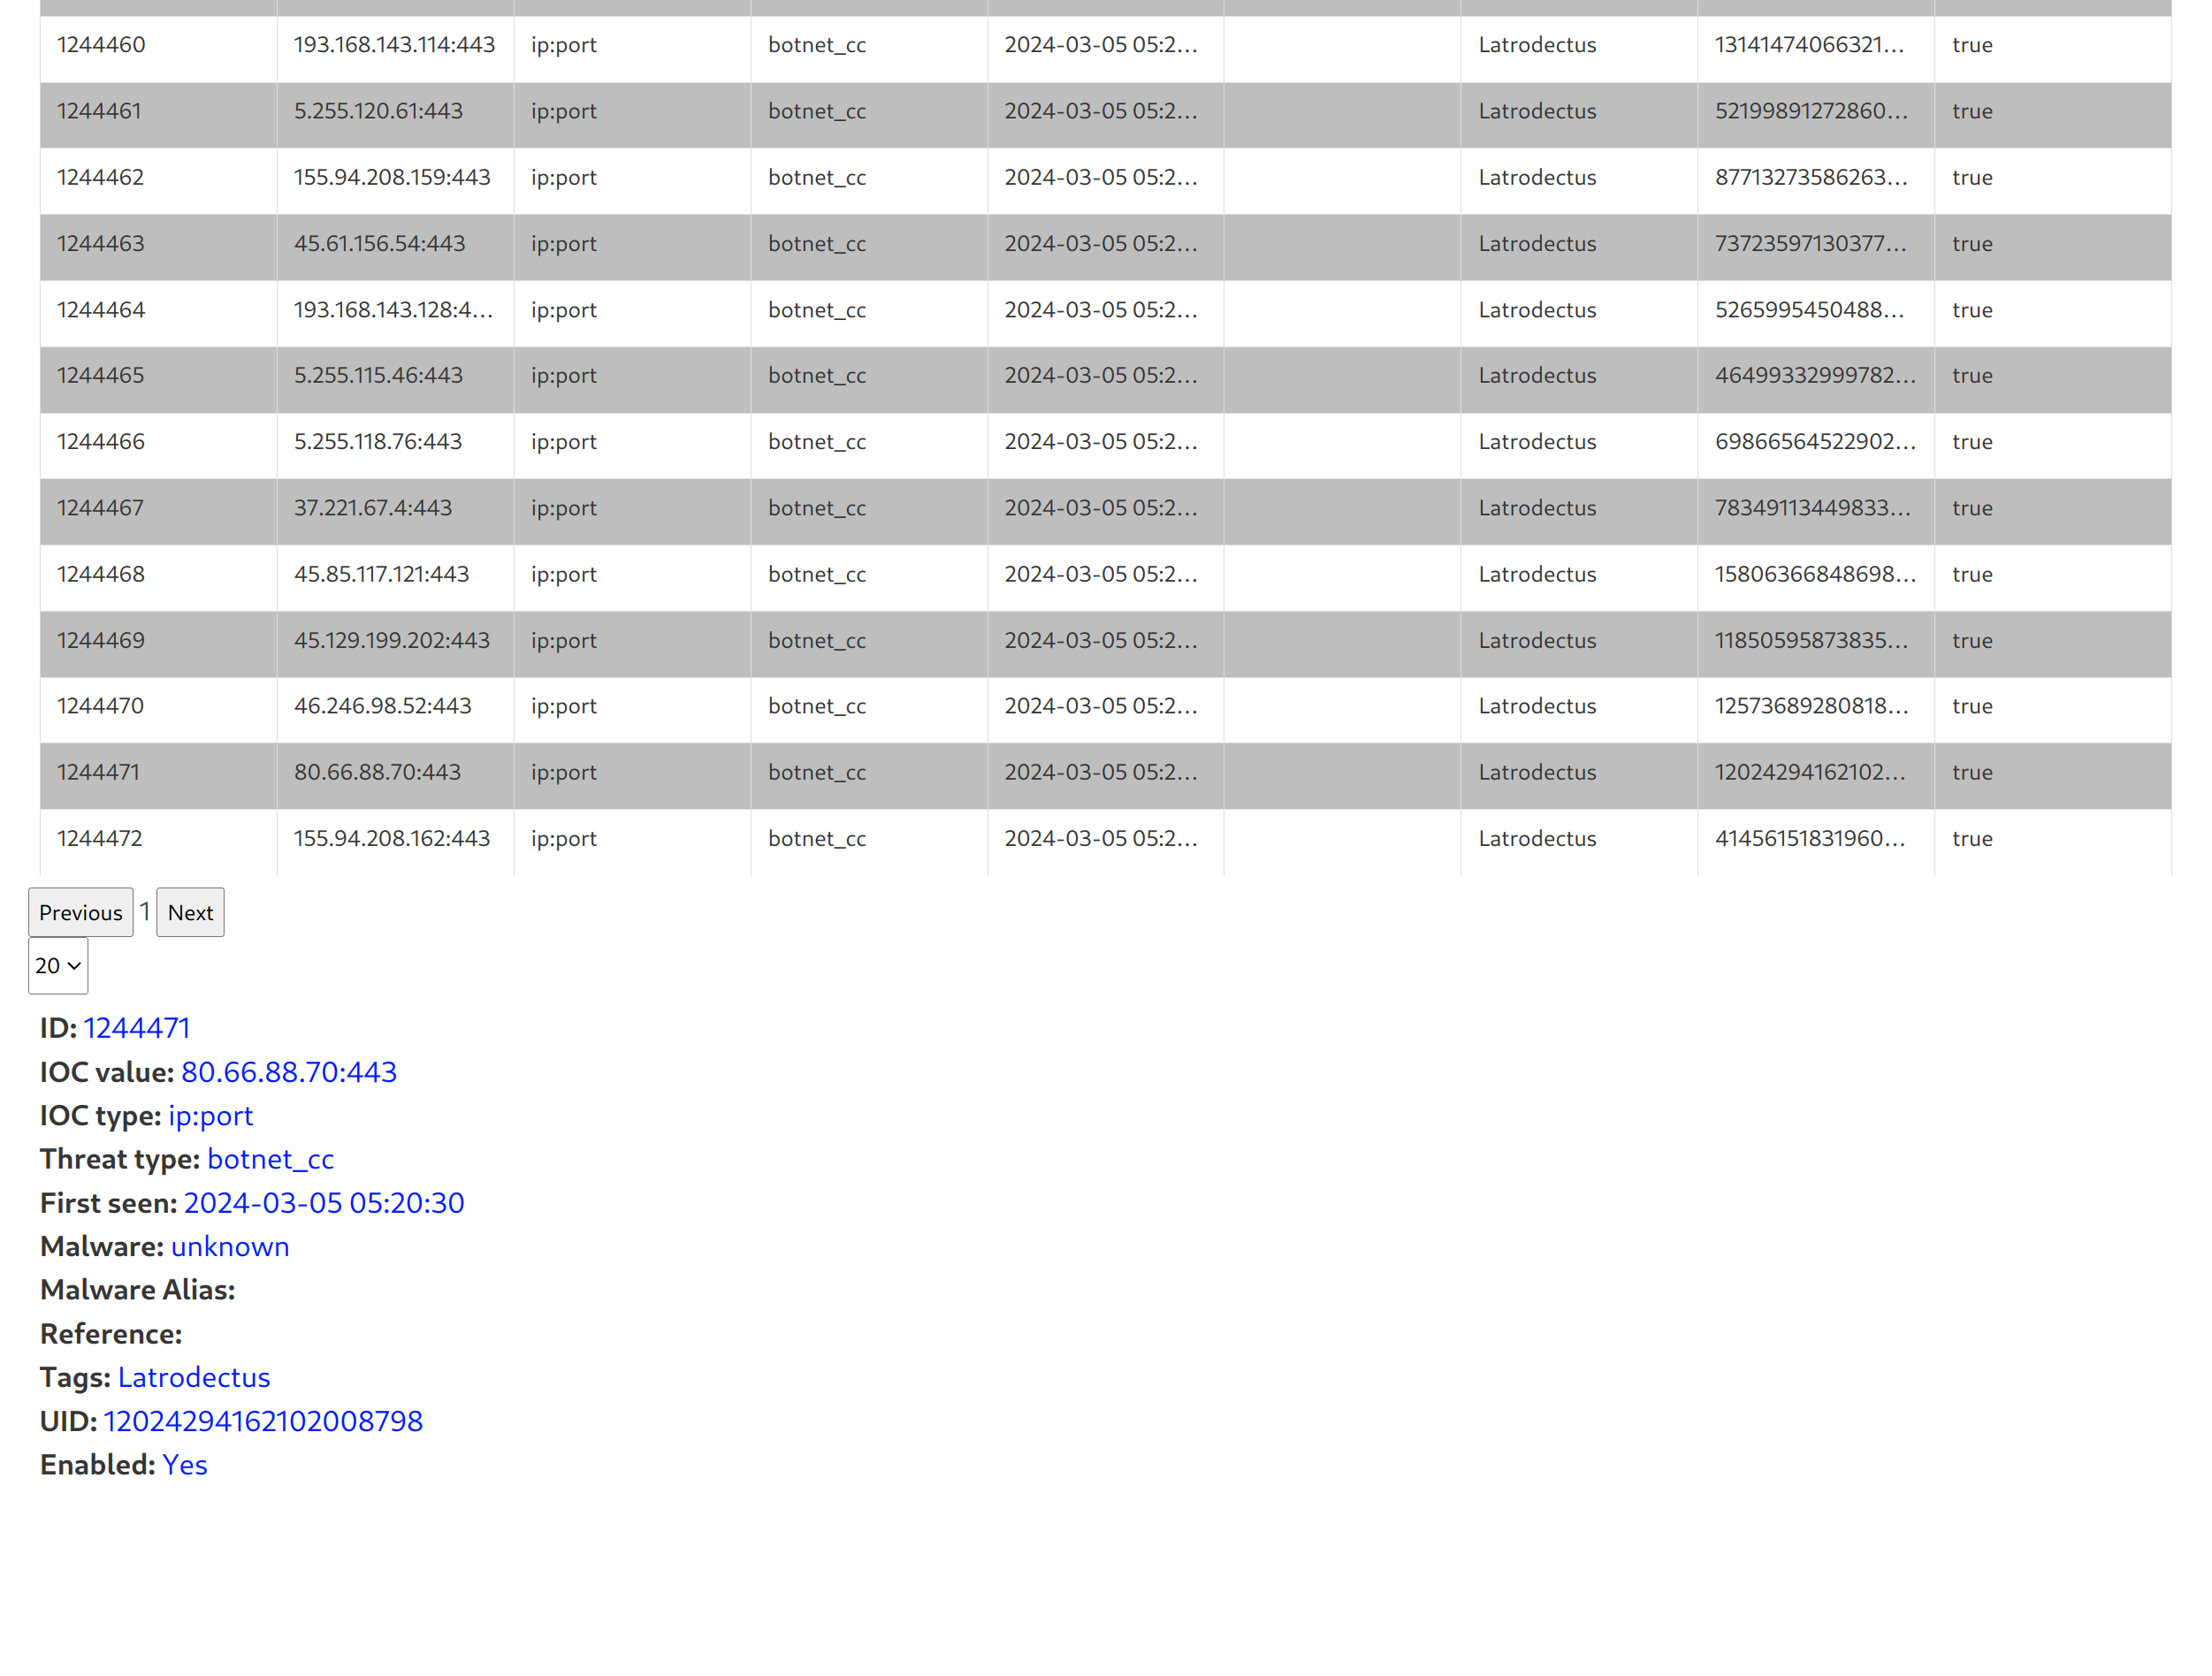The height and width of the screenshot is (1676, 2212).
Task: Click the botnet_cc threat type icon for ID 1244471
Action: [x=817, y=771]
